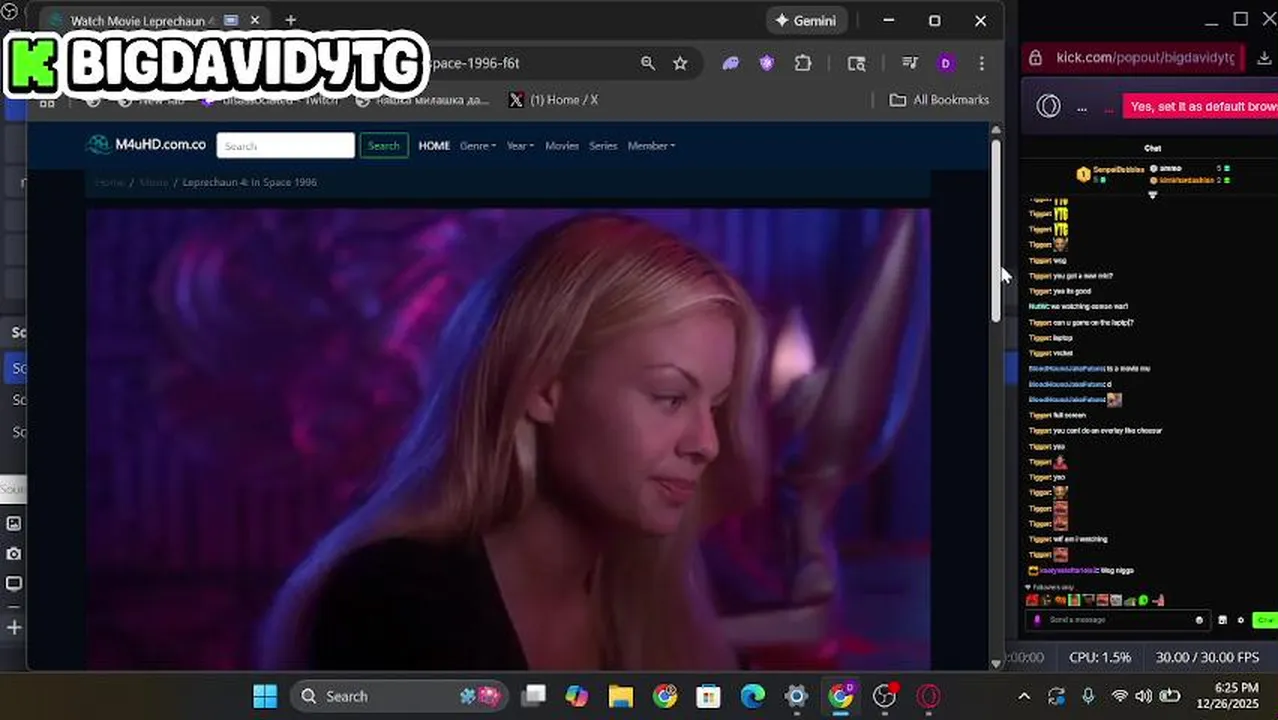1278x720 pixels.
Task: Open the purple shield extension icon
Action: [x=767, y=63]
